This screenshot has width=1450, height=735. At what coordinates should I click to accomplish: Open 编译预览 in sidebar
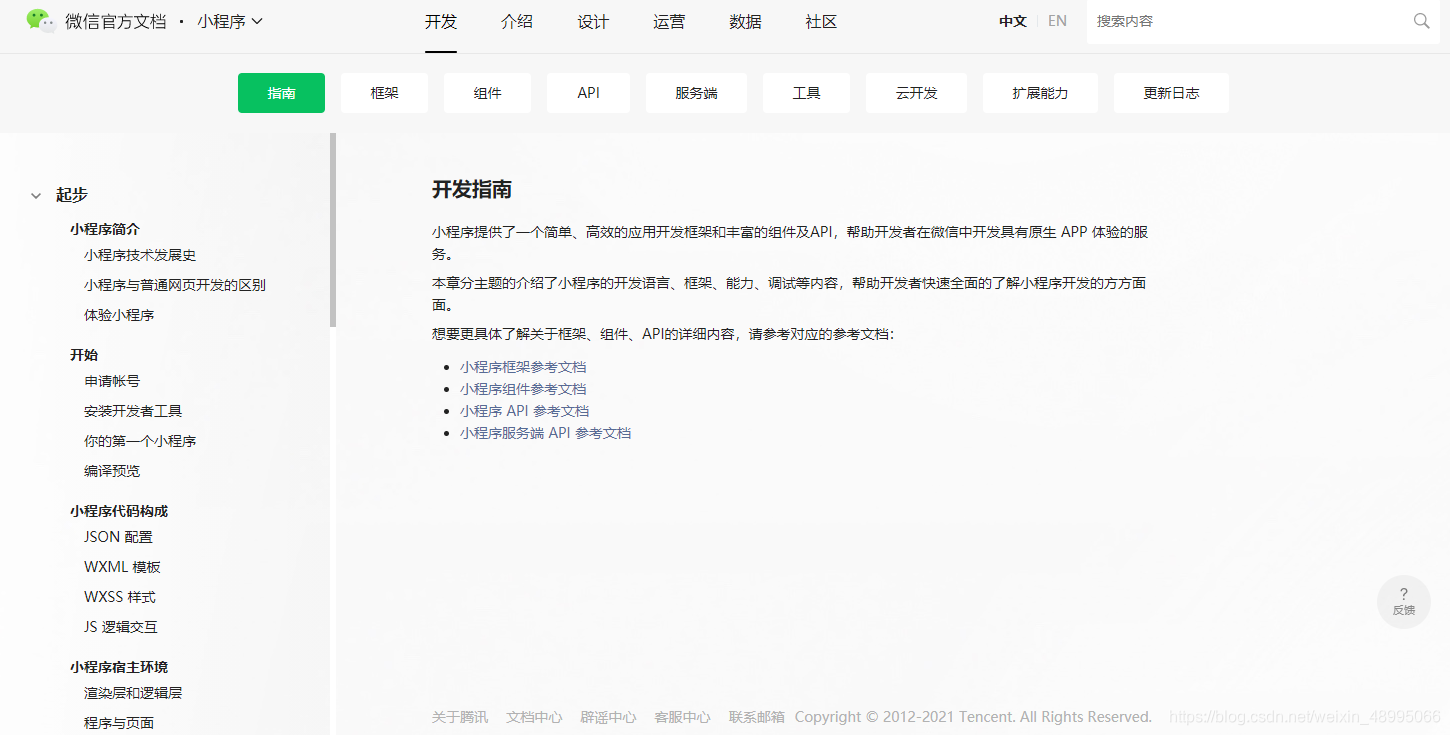coord(112,471)
